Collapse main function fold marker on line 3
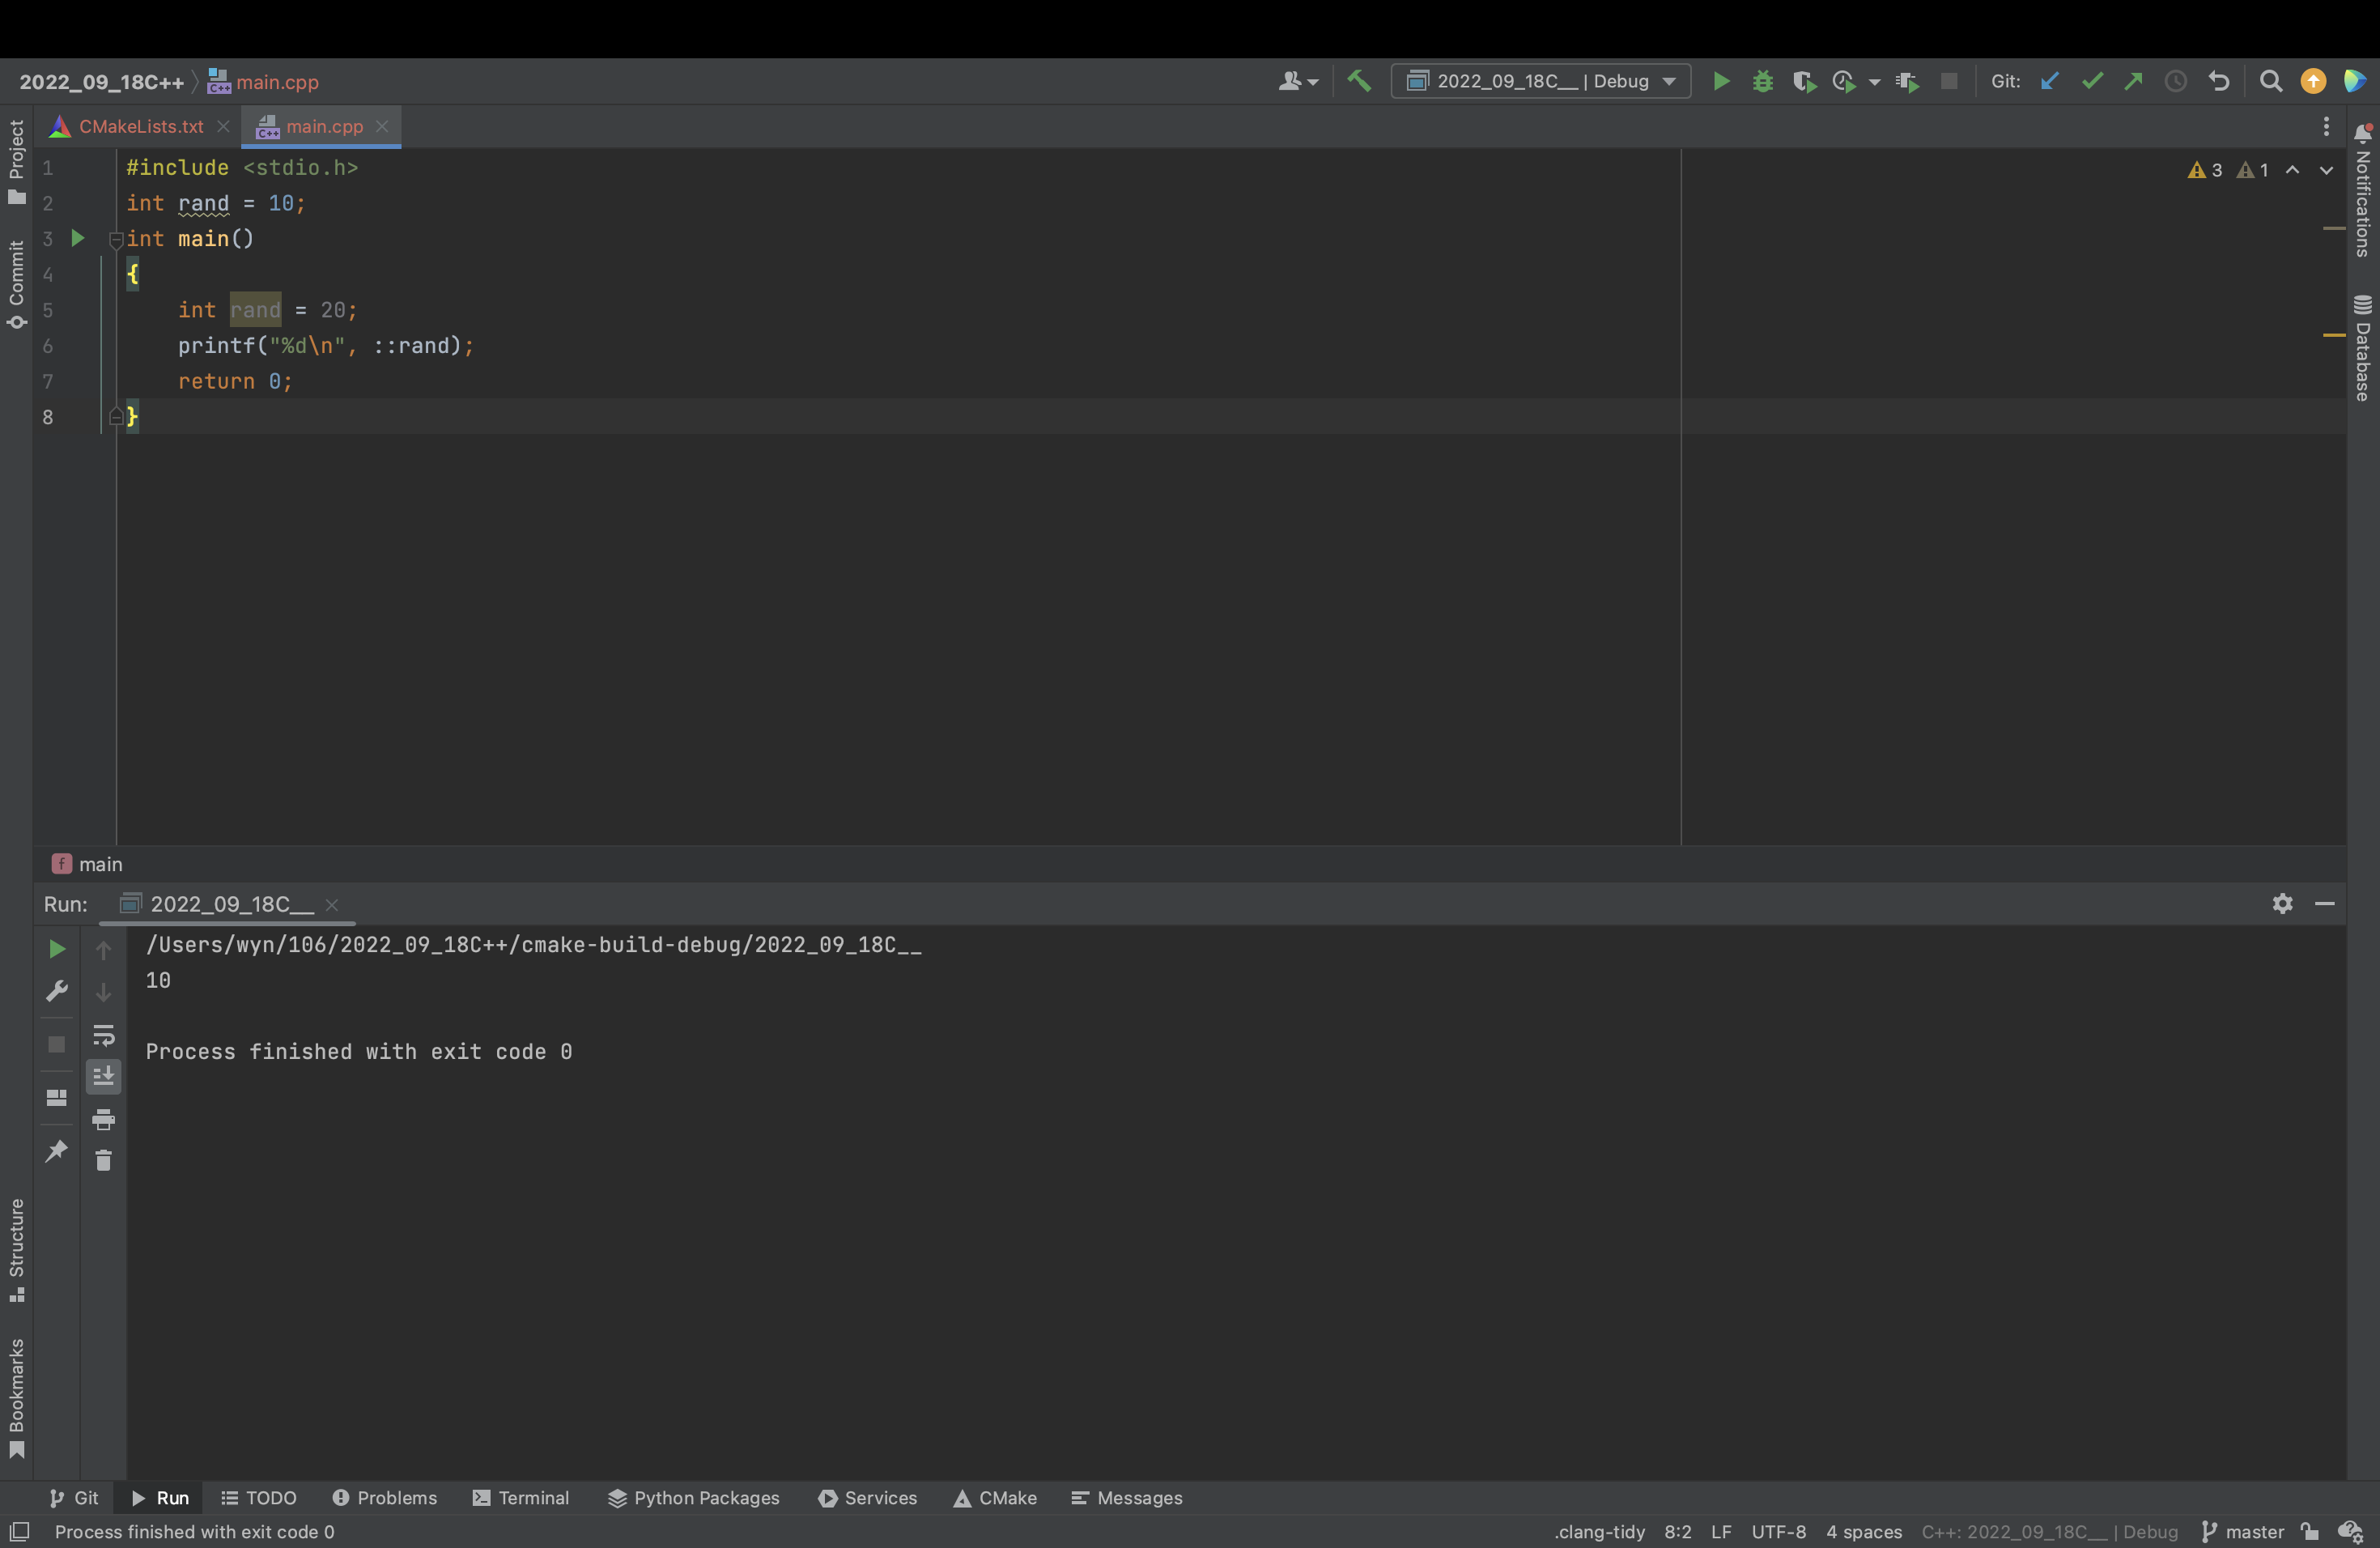Viewport: 2380px width, 1548px height. point(116,239)
